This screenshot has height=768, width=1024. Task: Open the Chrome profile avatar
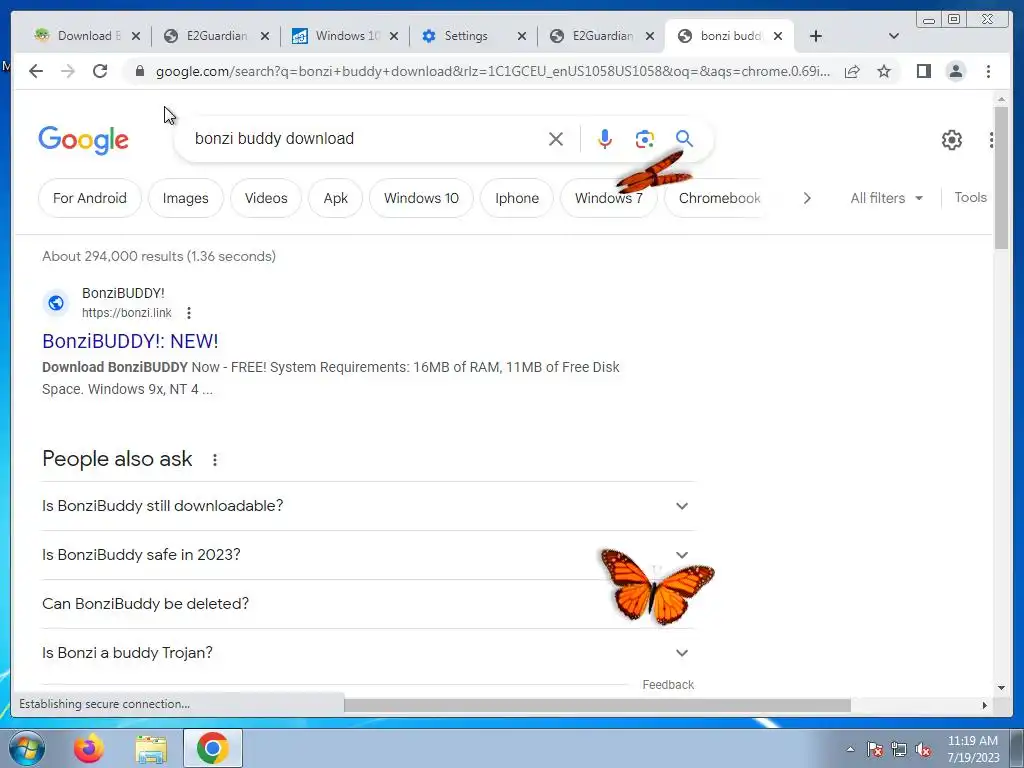pyautogui.click(x=955, y=71)
